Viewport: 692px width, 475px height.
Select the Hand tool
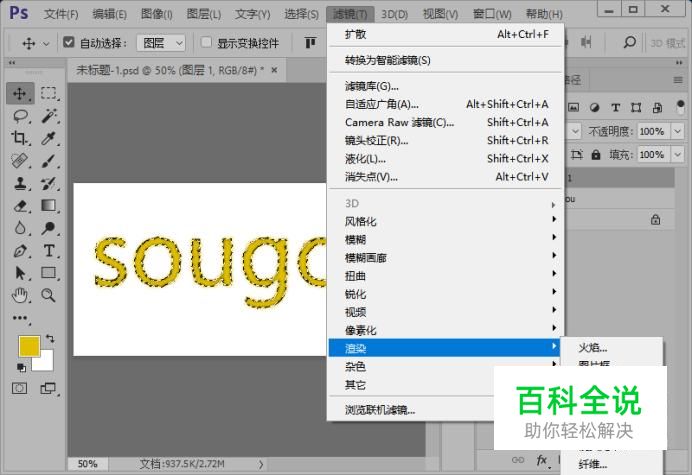(x=19, y=295)
